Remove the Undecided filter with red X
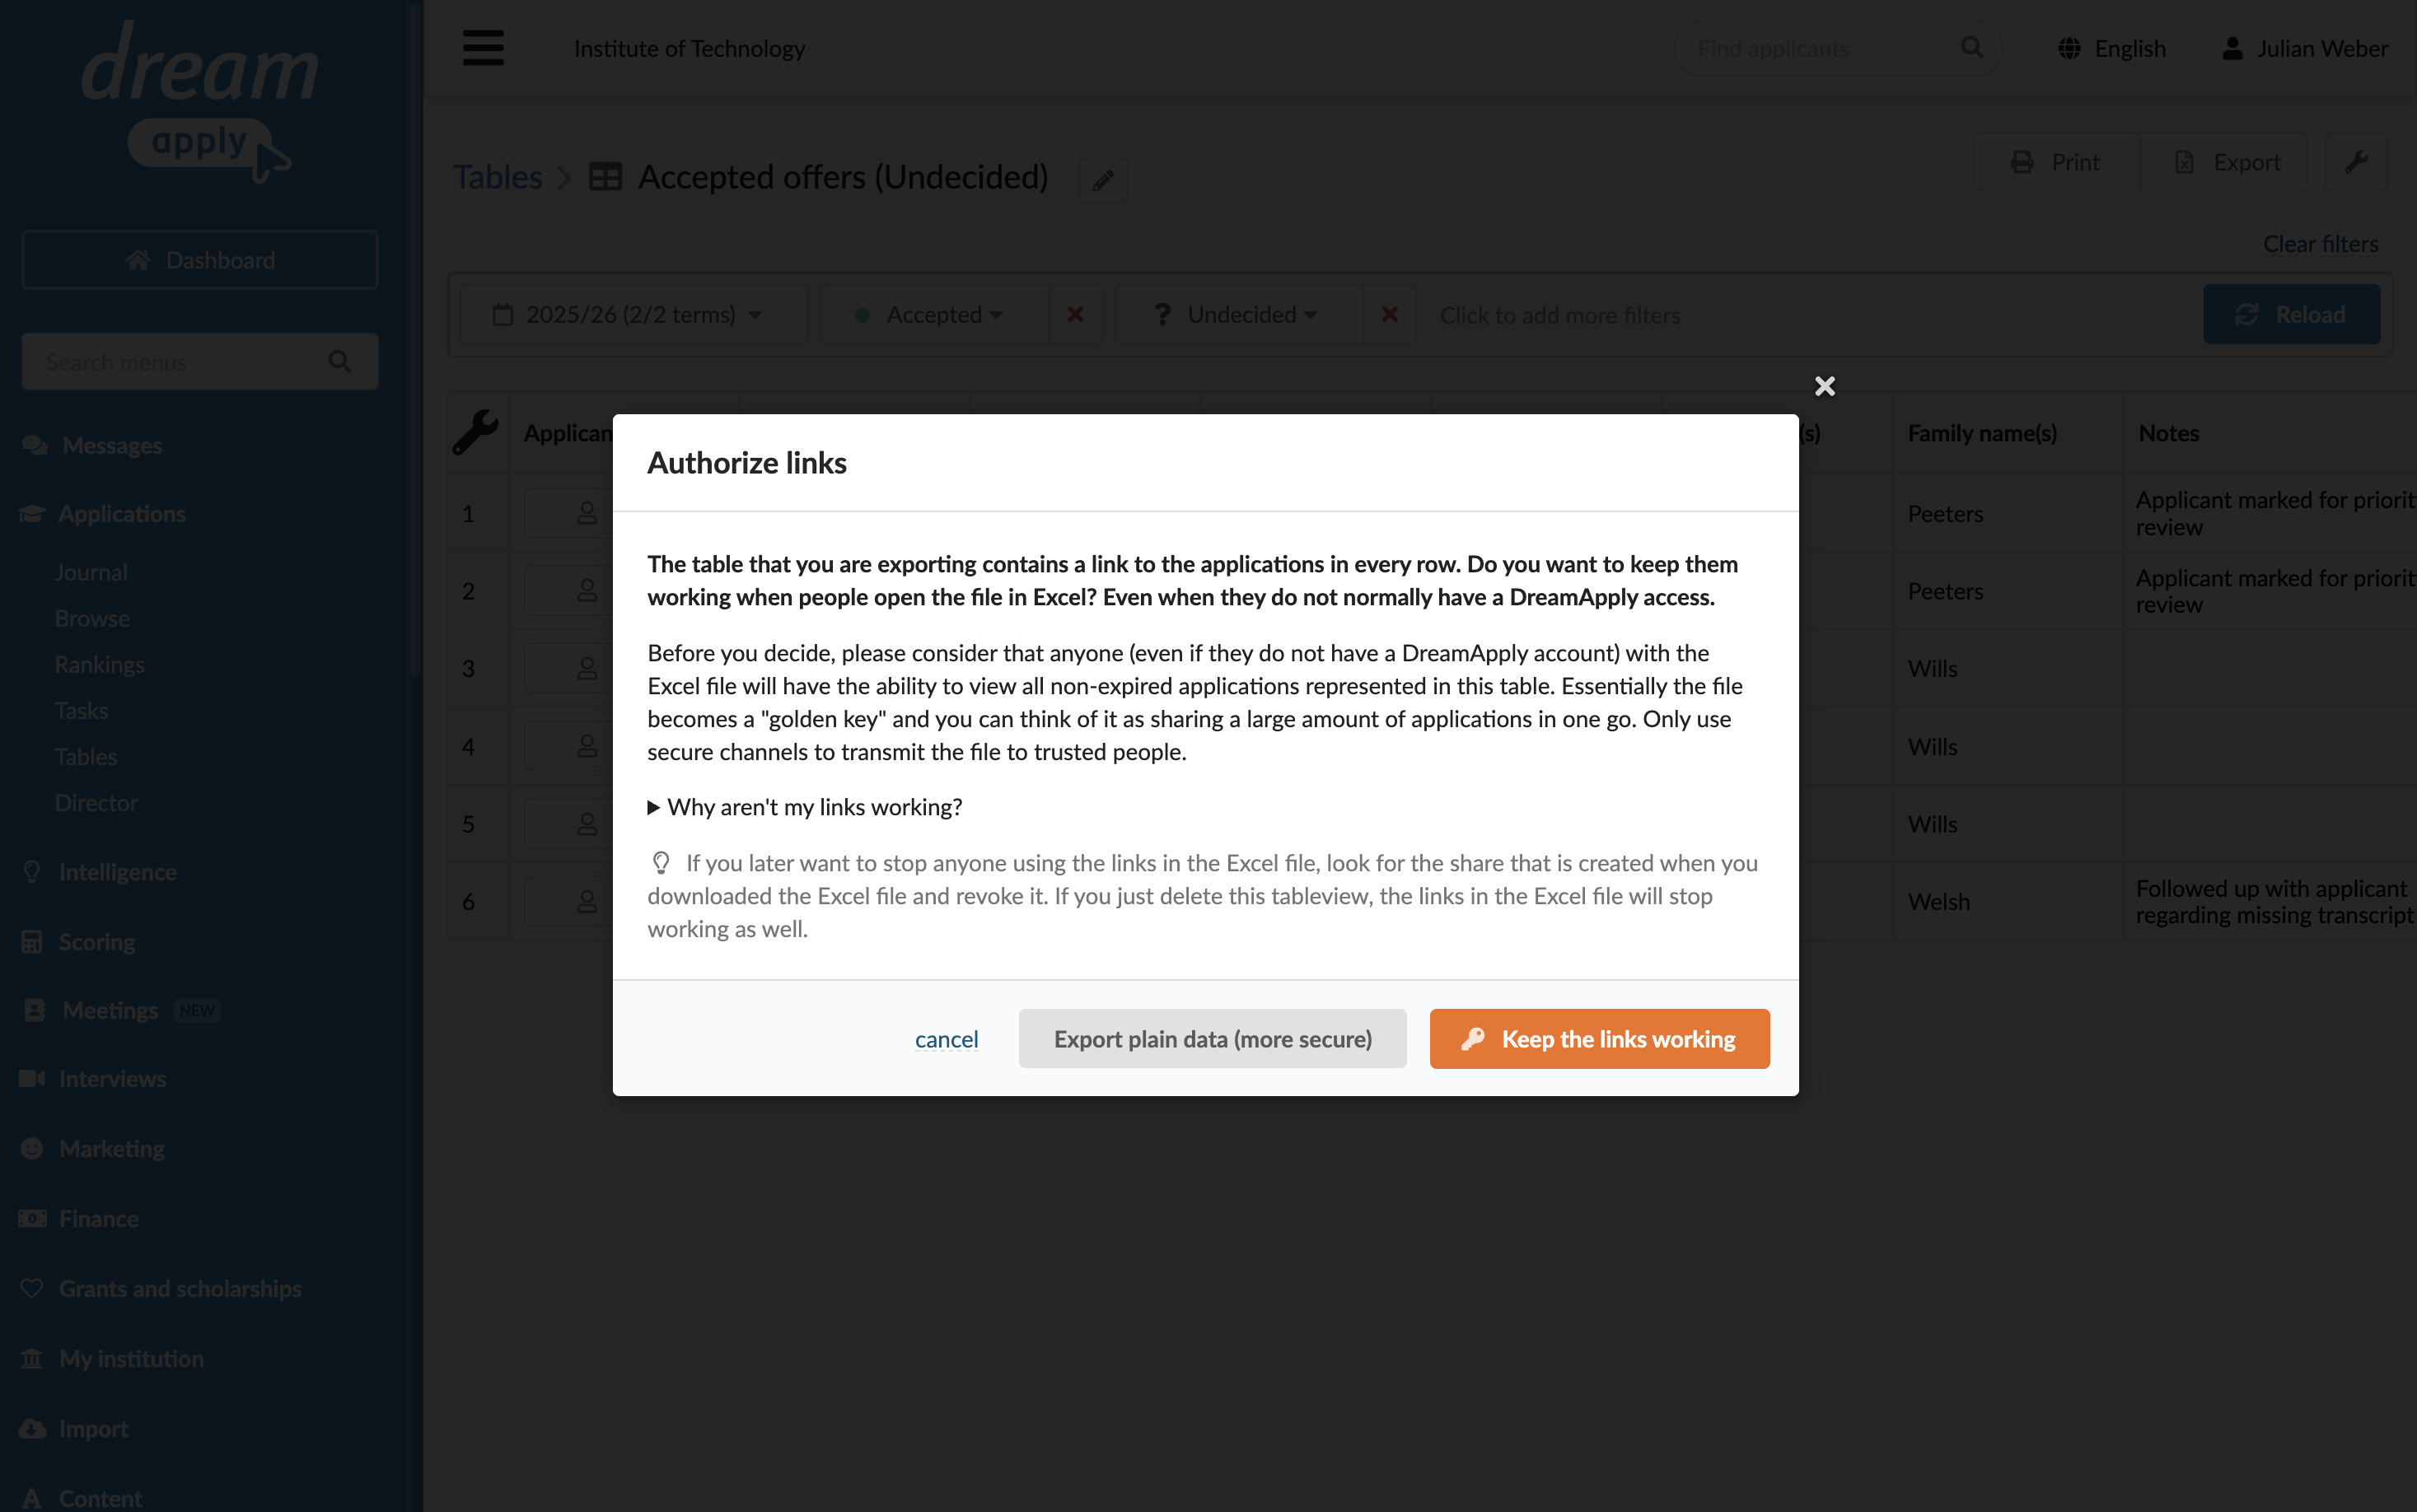 pyautogui.click(x=1390, y=315)
